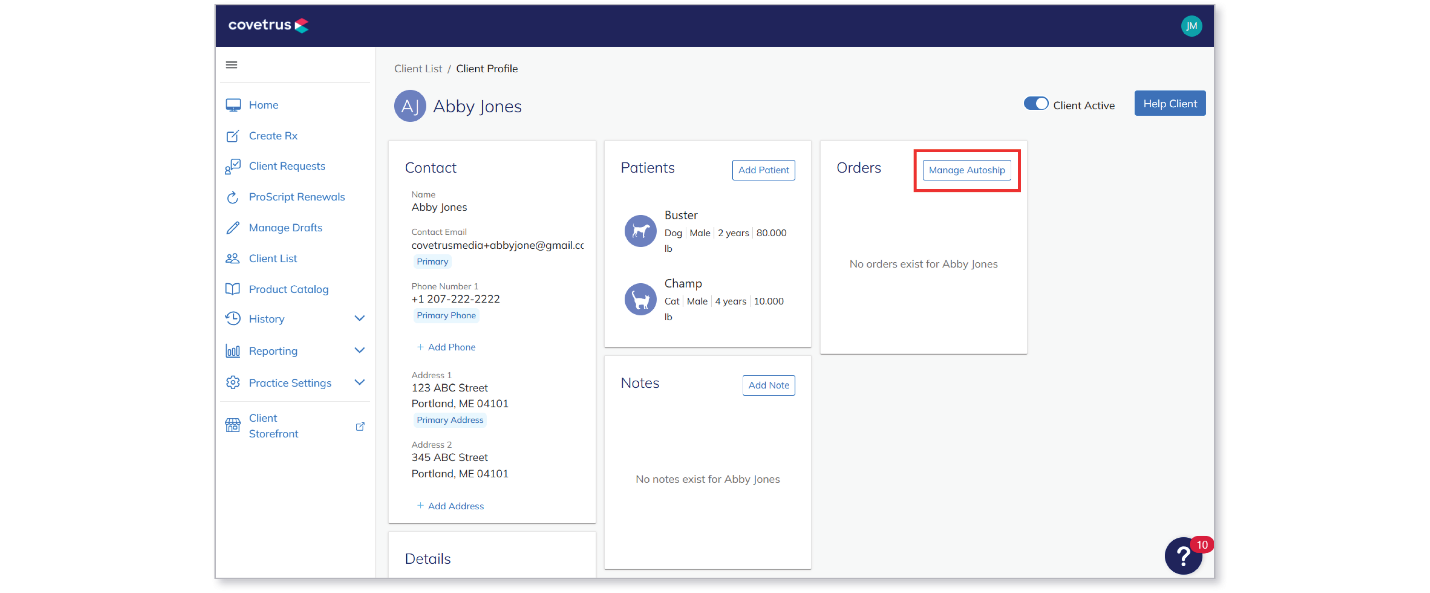
Task: Click the hamburger menu icon
Action: click(x=232, y=65)
